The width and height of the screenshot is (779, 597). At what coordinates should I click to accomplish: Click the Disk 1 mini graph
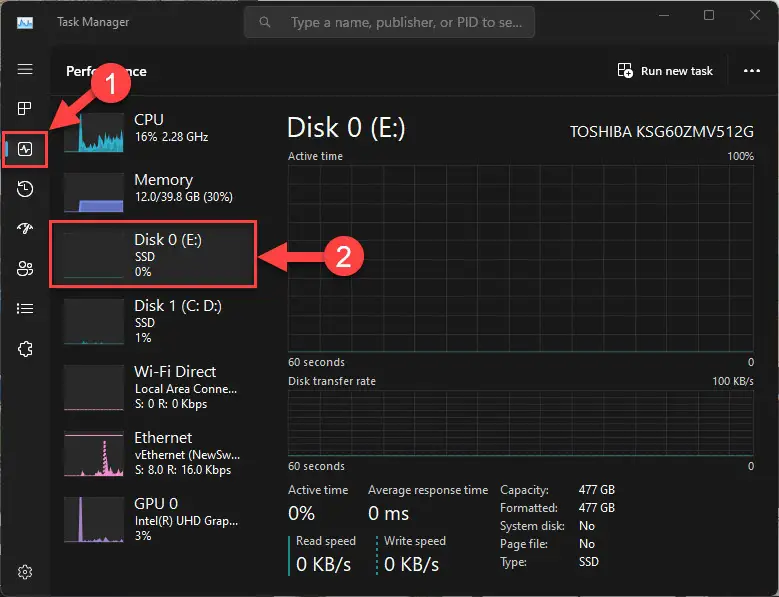click(x=94, y=321)
